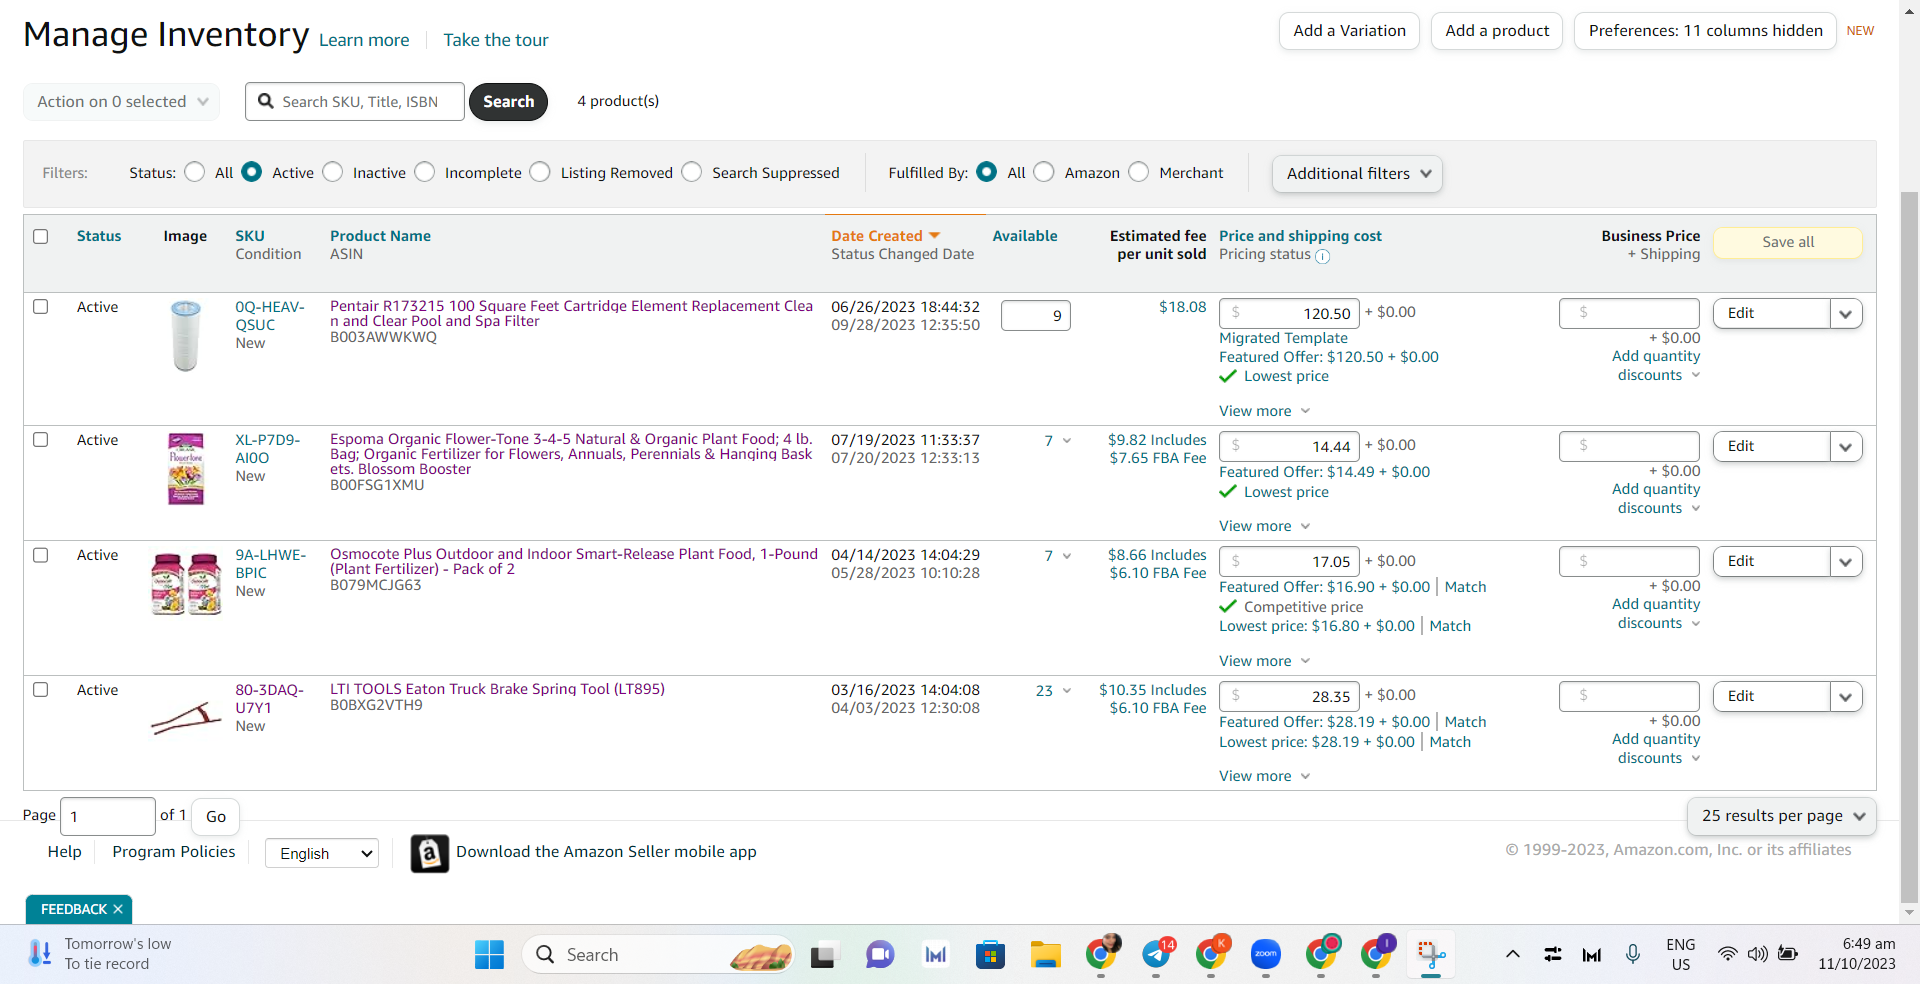Click the Pentair pool filter product thumbnail
This screenshot has width=1920, height=984.
coord(186,336)
